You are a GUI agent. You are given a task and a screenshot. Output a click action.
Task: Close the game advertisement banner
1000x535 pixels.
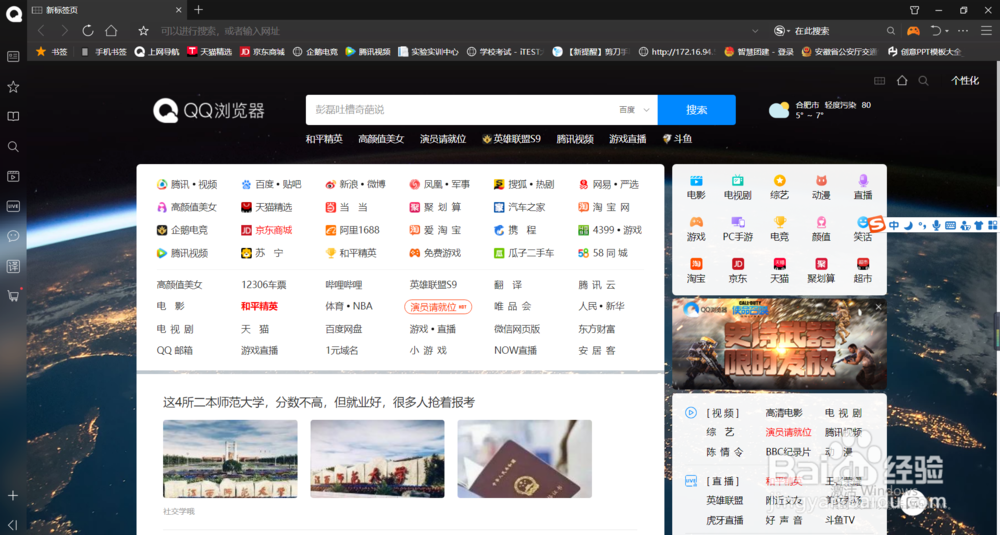[878, 307]
